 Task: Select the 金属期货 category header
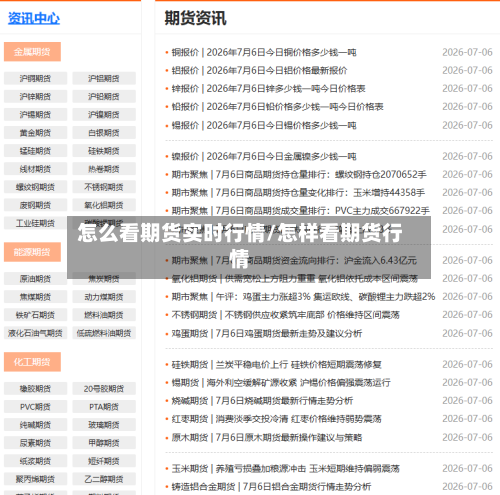click(x=32, y=52)
